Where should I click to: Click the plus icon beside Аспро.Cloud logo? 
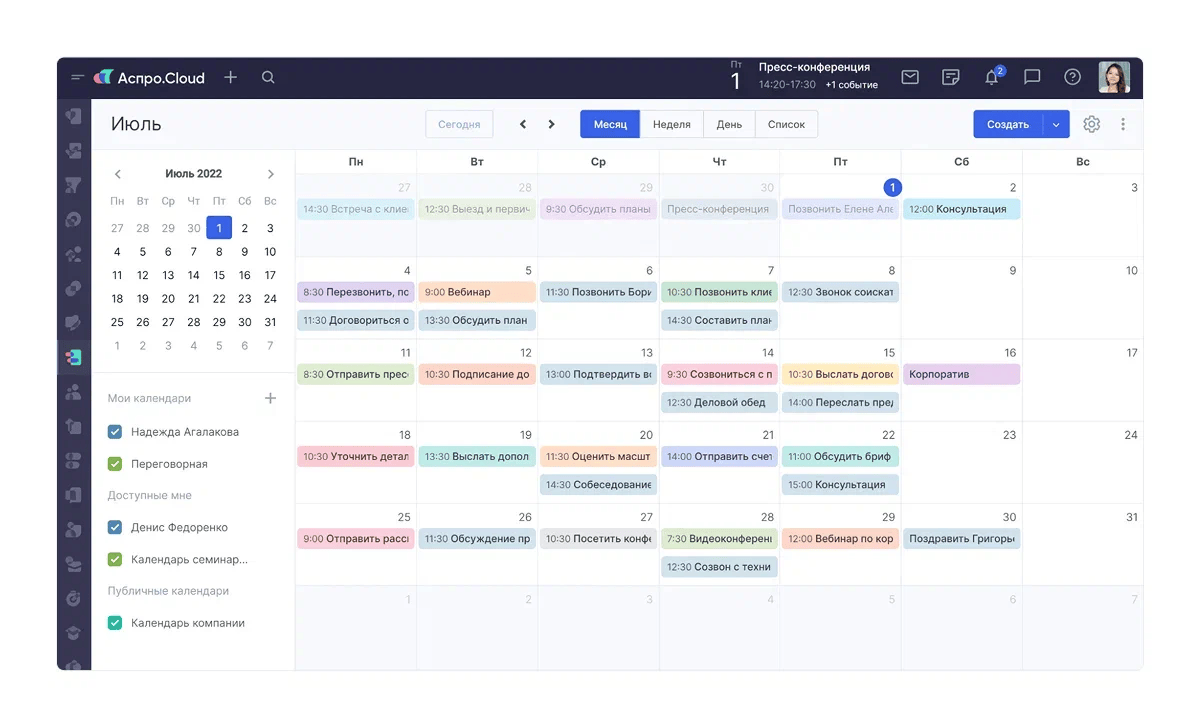click(231, 78)
